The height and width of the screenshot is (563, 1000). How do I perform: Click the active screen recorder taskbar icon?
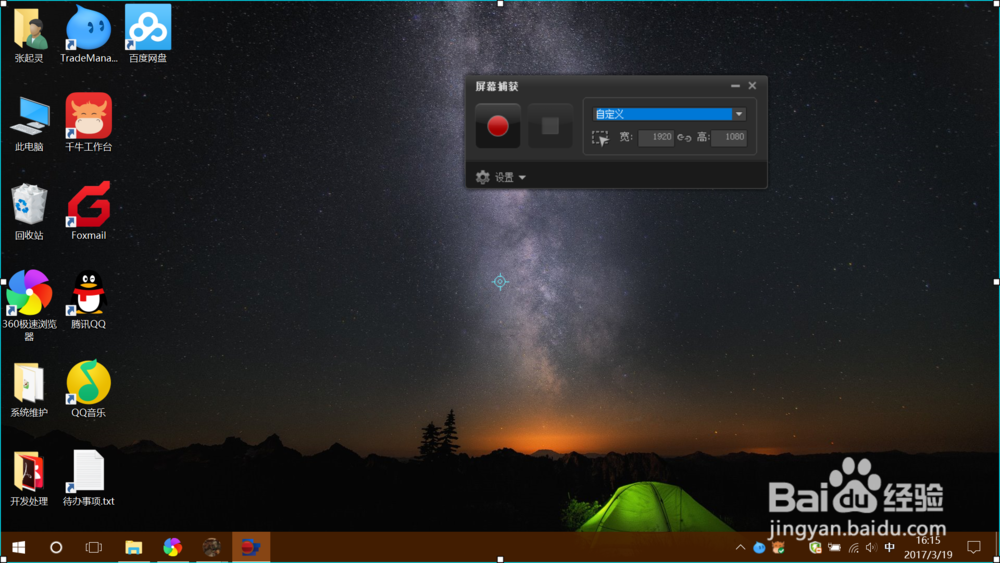pyautogui.click(x=251, y=547)
